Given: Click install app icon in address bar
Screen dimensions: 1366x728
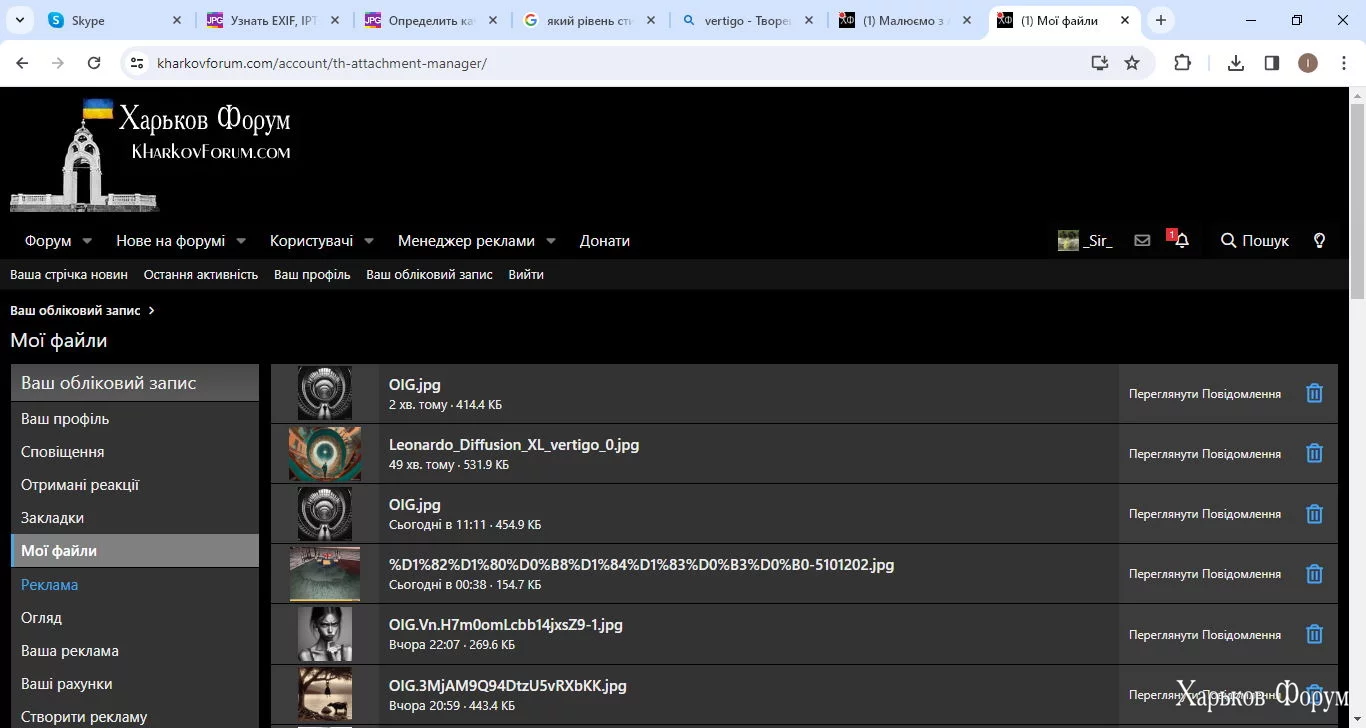Looking at the screenshot, I should pyautogui.click(x=1099, y=63).
